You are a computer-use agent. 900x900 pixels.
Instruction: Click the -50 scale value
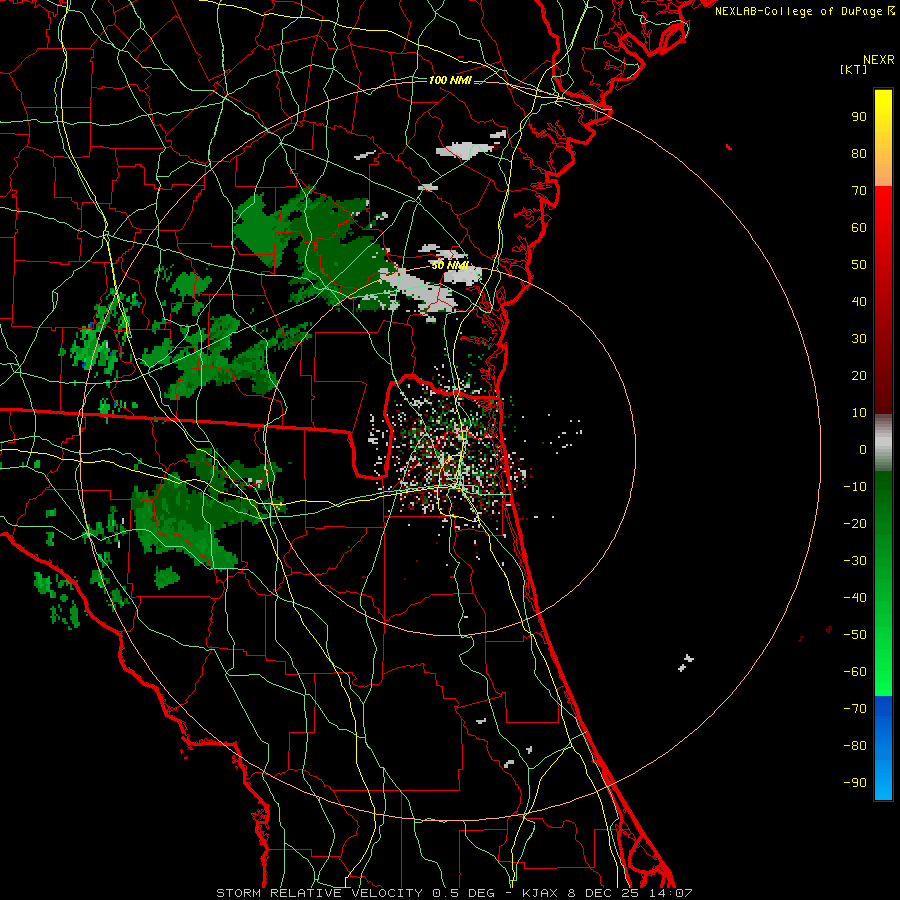point(855,635)
